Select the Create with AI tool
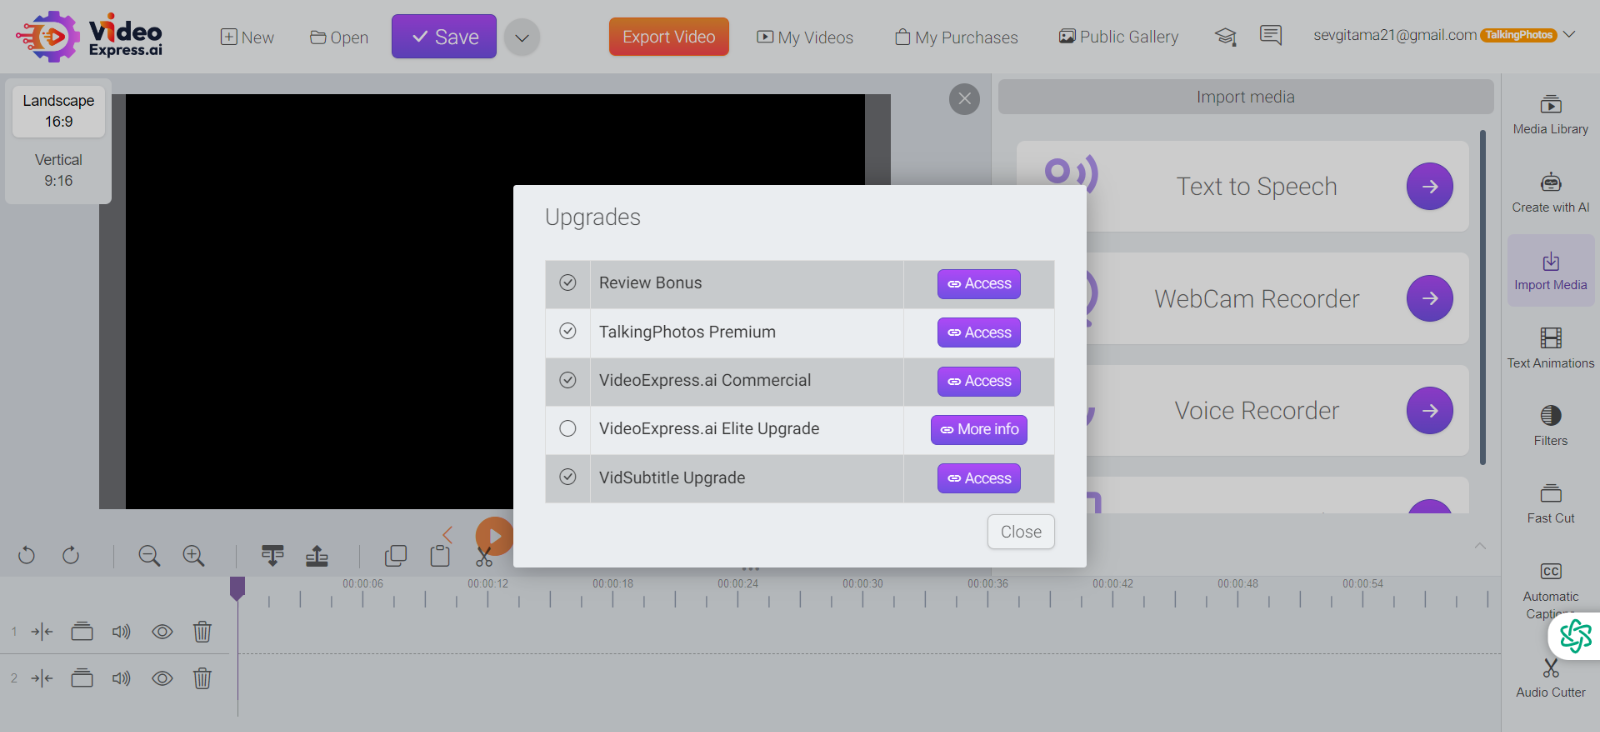The height and width of the screenshot is (732, 1600). click(x=1550, y=193)
